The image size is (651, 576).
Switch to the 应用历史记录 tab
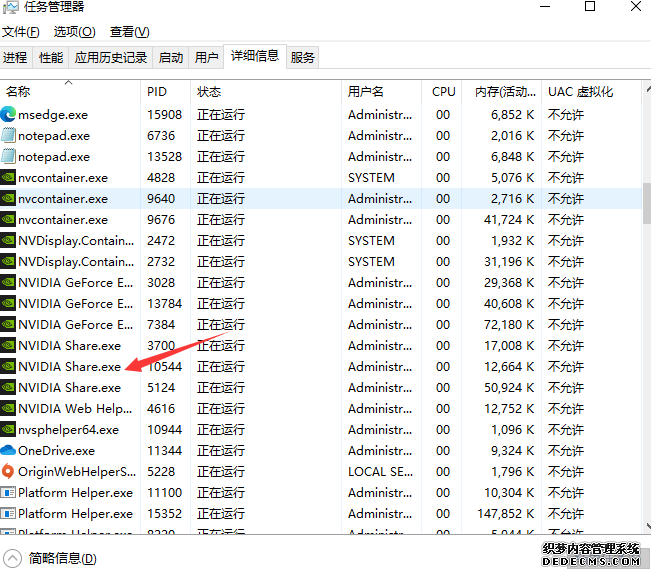point(110,57)
